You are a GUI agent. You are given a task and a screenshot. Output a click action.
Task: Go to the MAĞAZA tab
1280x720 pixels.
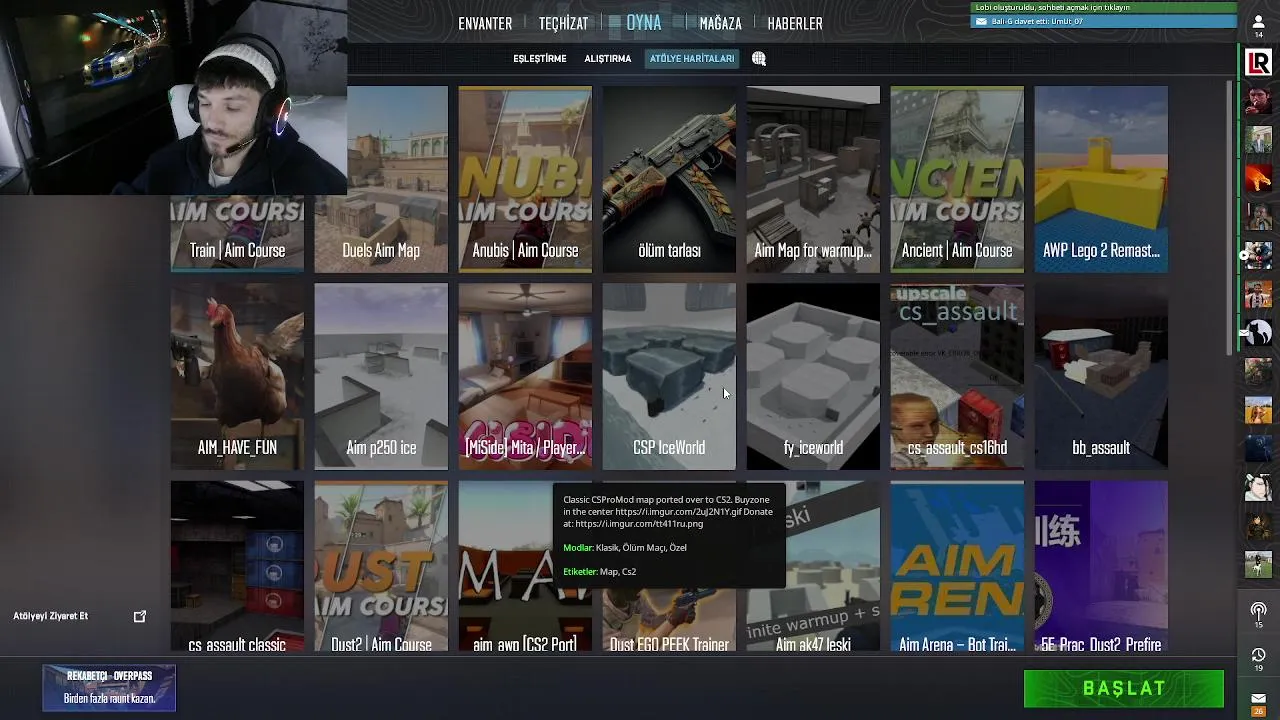coord(720,23)
